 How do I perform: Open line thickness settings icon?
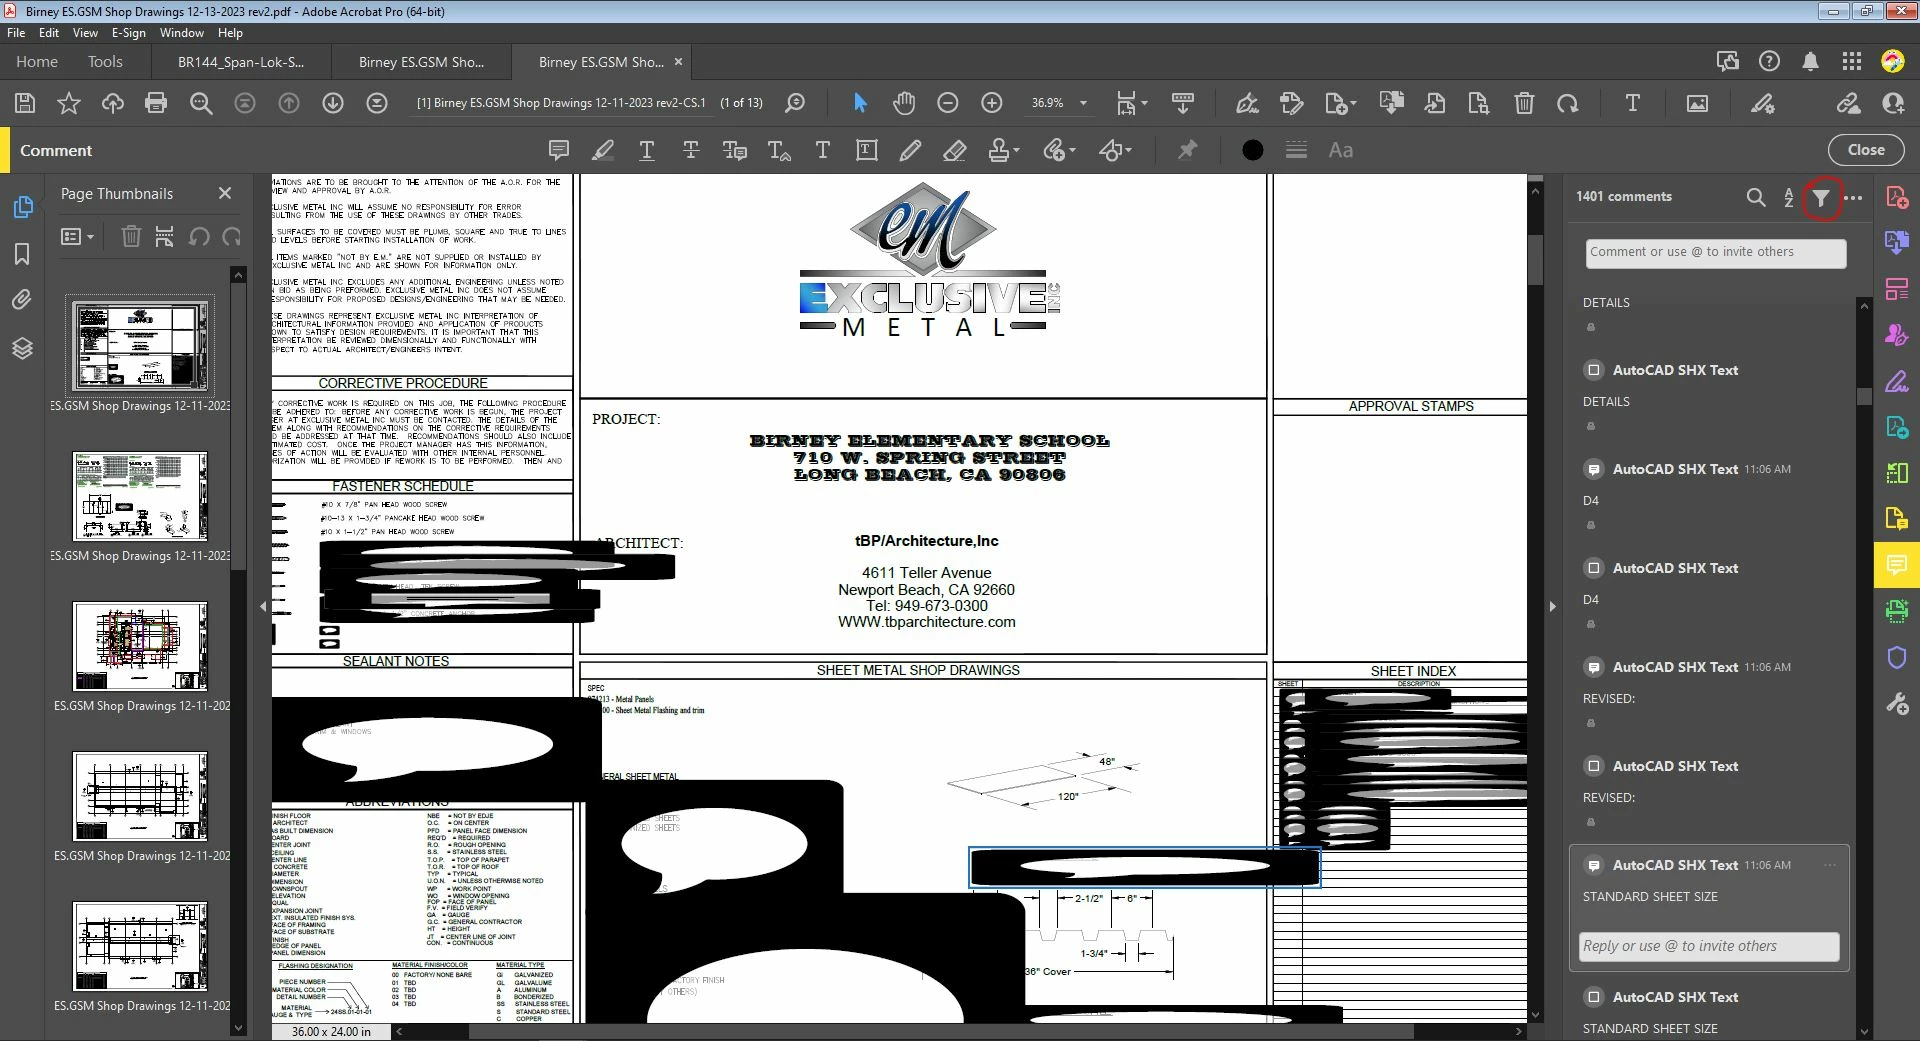click(x=1296, y=150)
